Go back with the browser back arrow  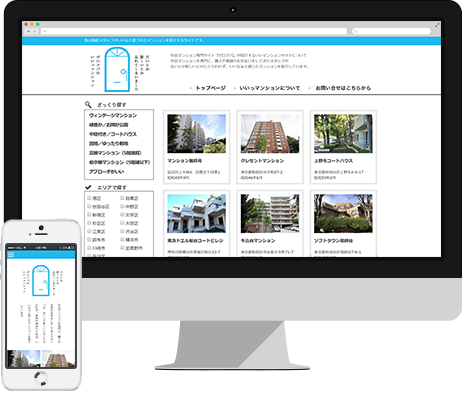(x=28, y=31)
